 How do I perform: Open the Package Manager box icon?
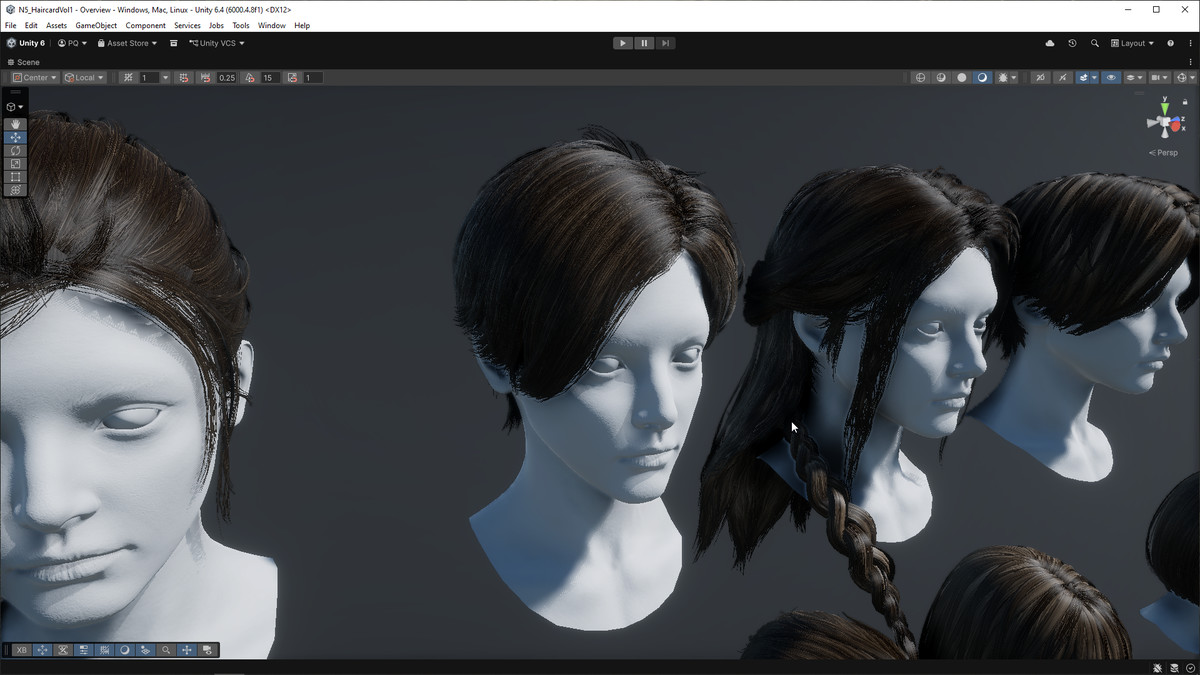click(x=173, y=43)
